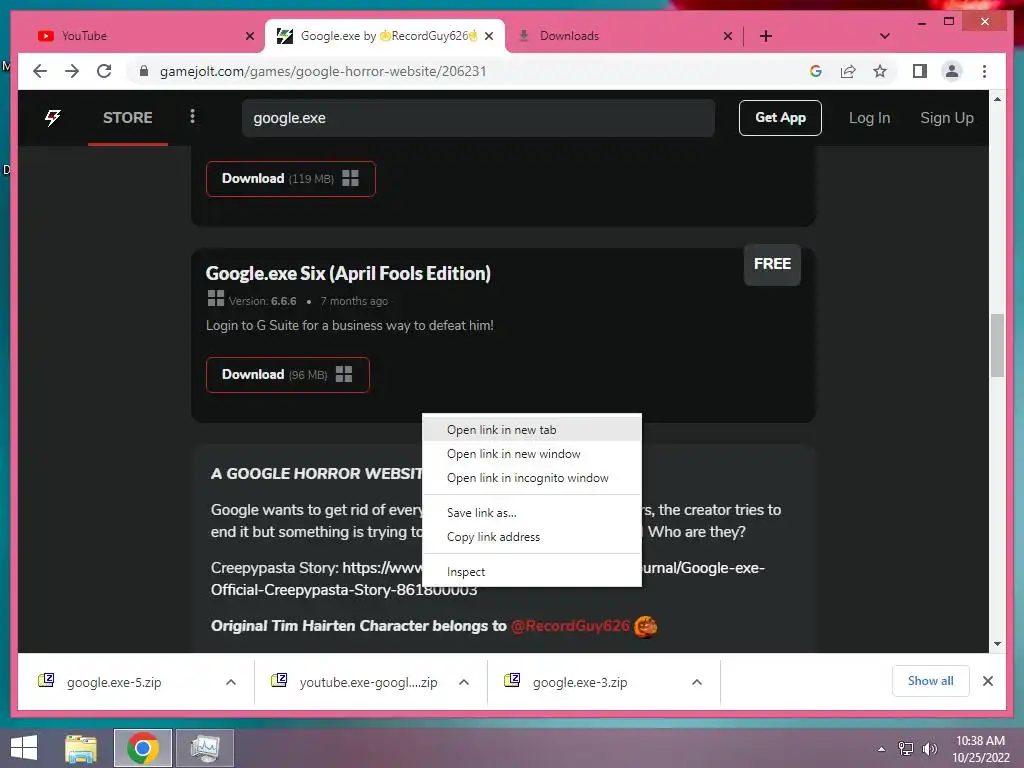This screenshot has height=768, width=1024.
Task: Click the FREE price badge
Action: tap(772, 264)
